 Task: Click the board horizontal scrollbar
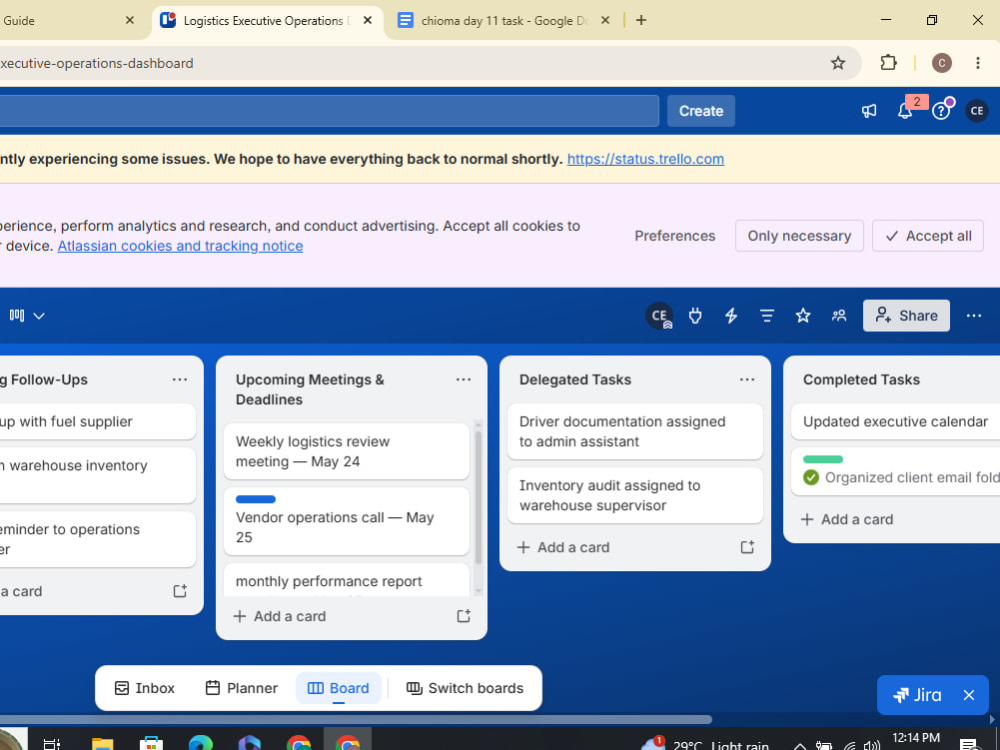(x=356, y=719)
